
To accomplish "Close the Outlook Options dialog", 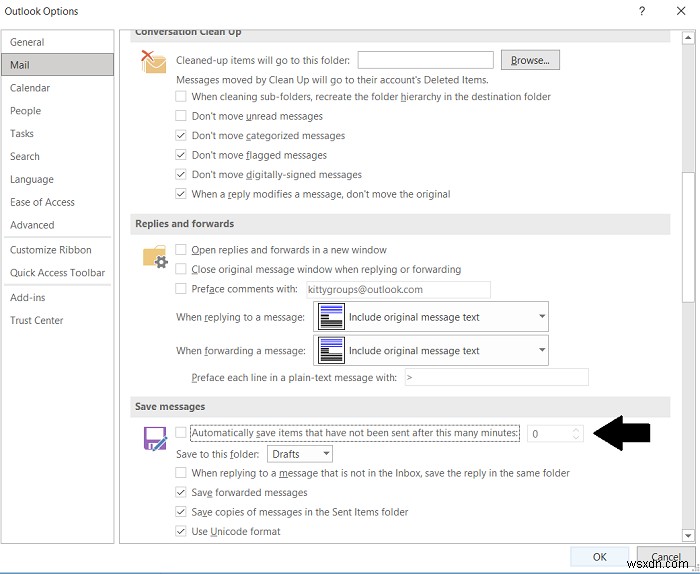I will click(x=681, y=11).
